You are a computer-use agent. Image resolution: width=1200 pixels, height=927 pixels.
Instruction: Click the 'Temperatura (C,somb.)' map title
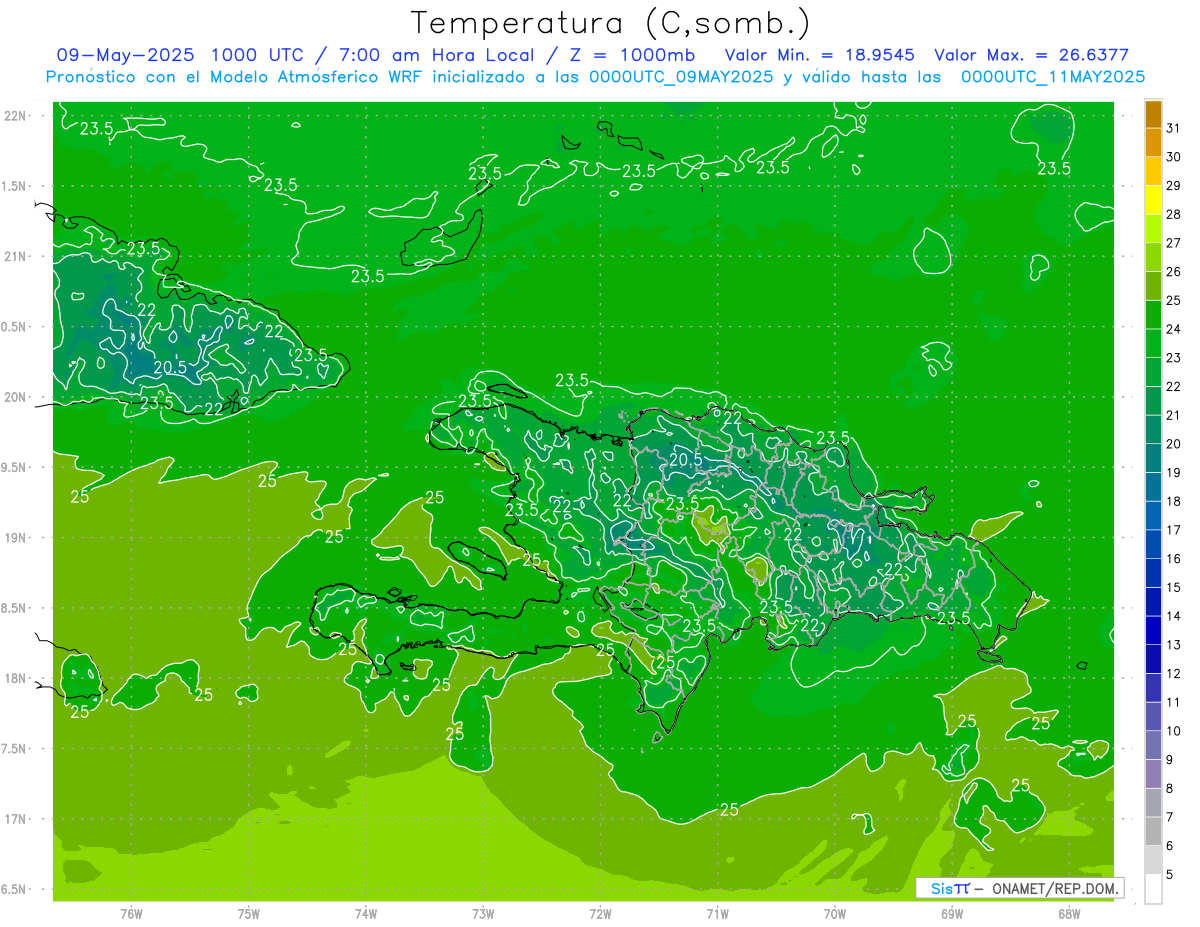(611, 23)
